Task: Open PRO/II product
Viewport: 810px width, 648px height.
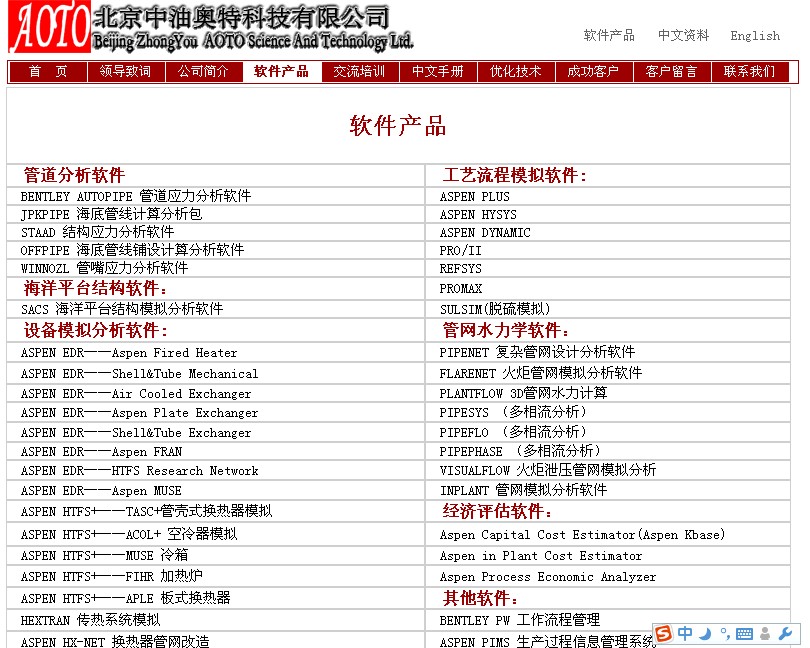Action: tap(460, 251)
